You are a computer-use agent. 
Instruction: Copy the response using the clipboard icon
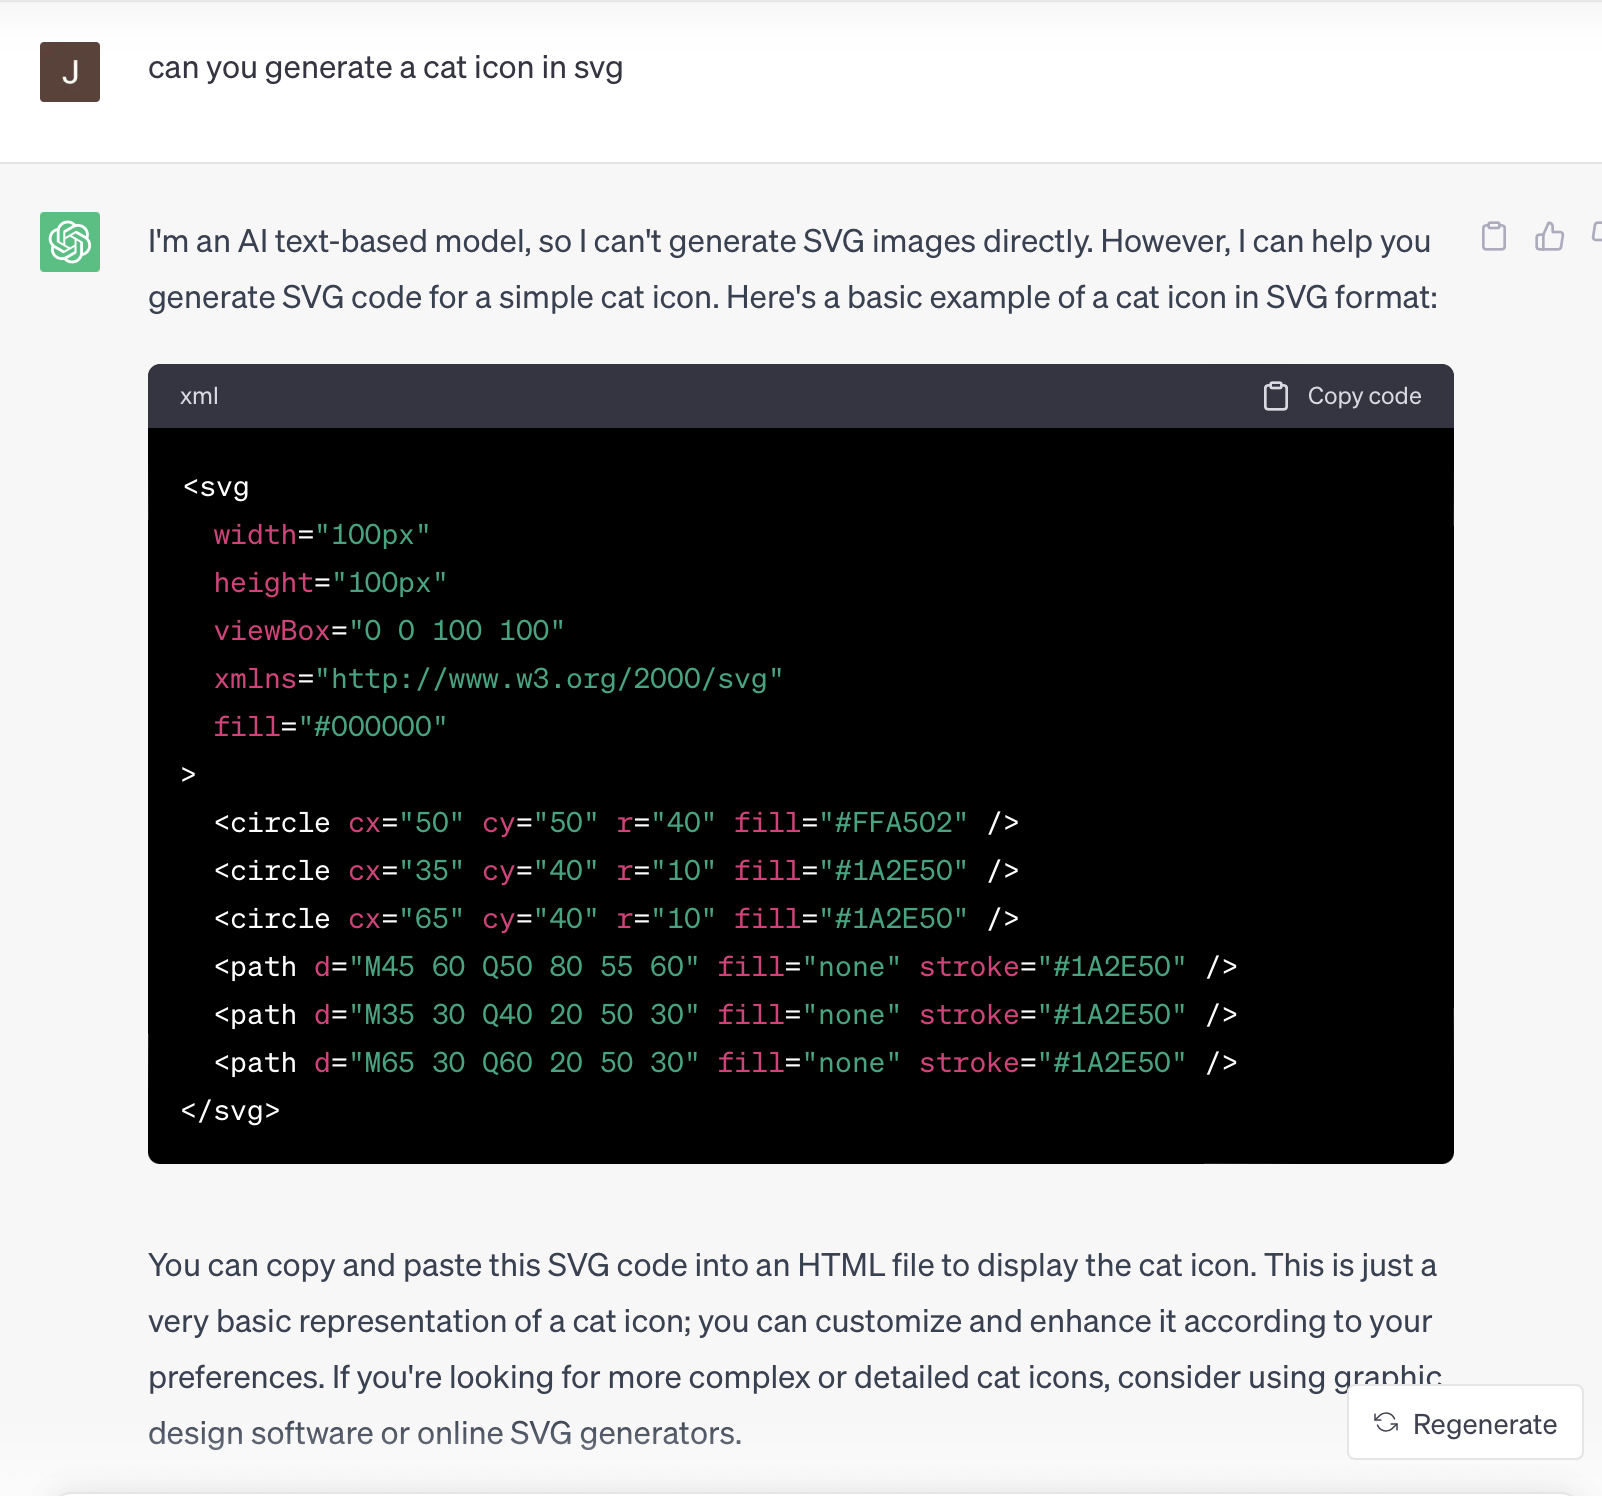pos(1494,237)
